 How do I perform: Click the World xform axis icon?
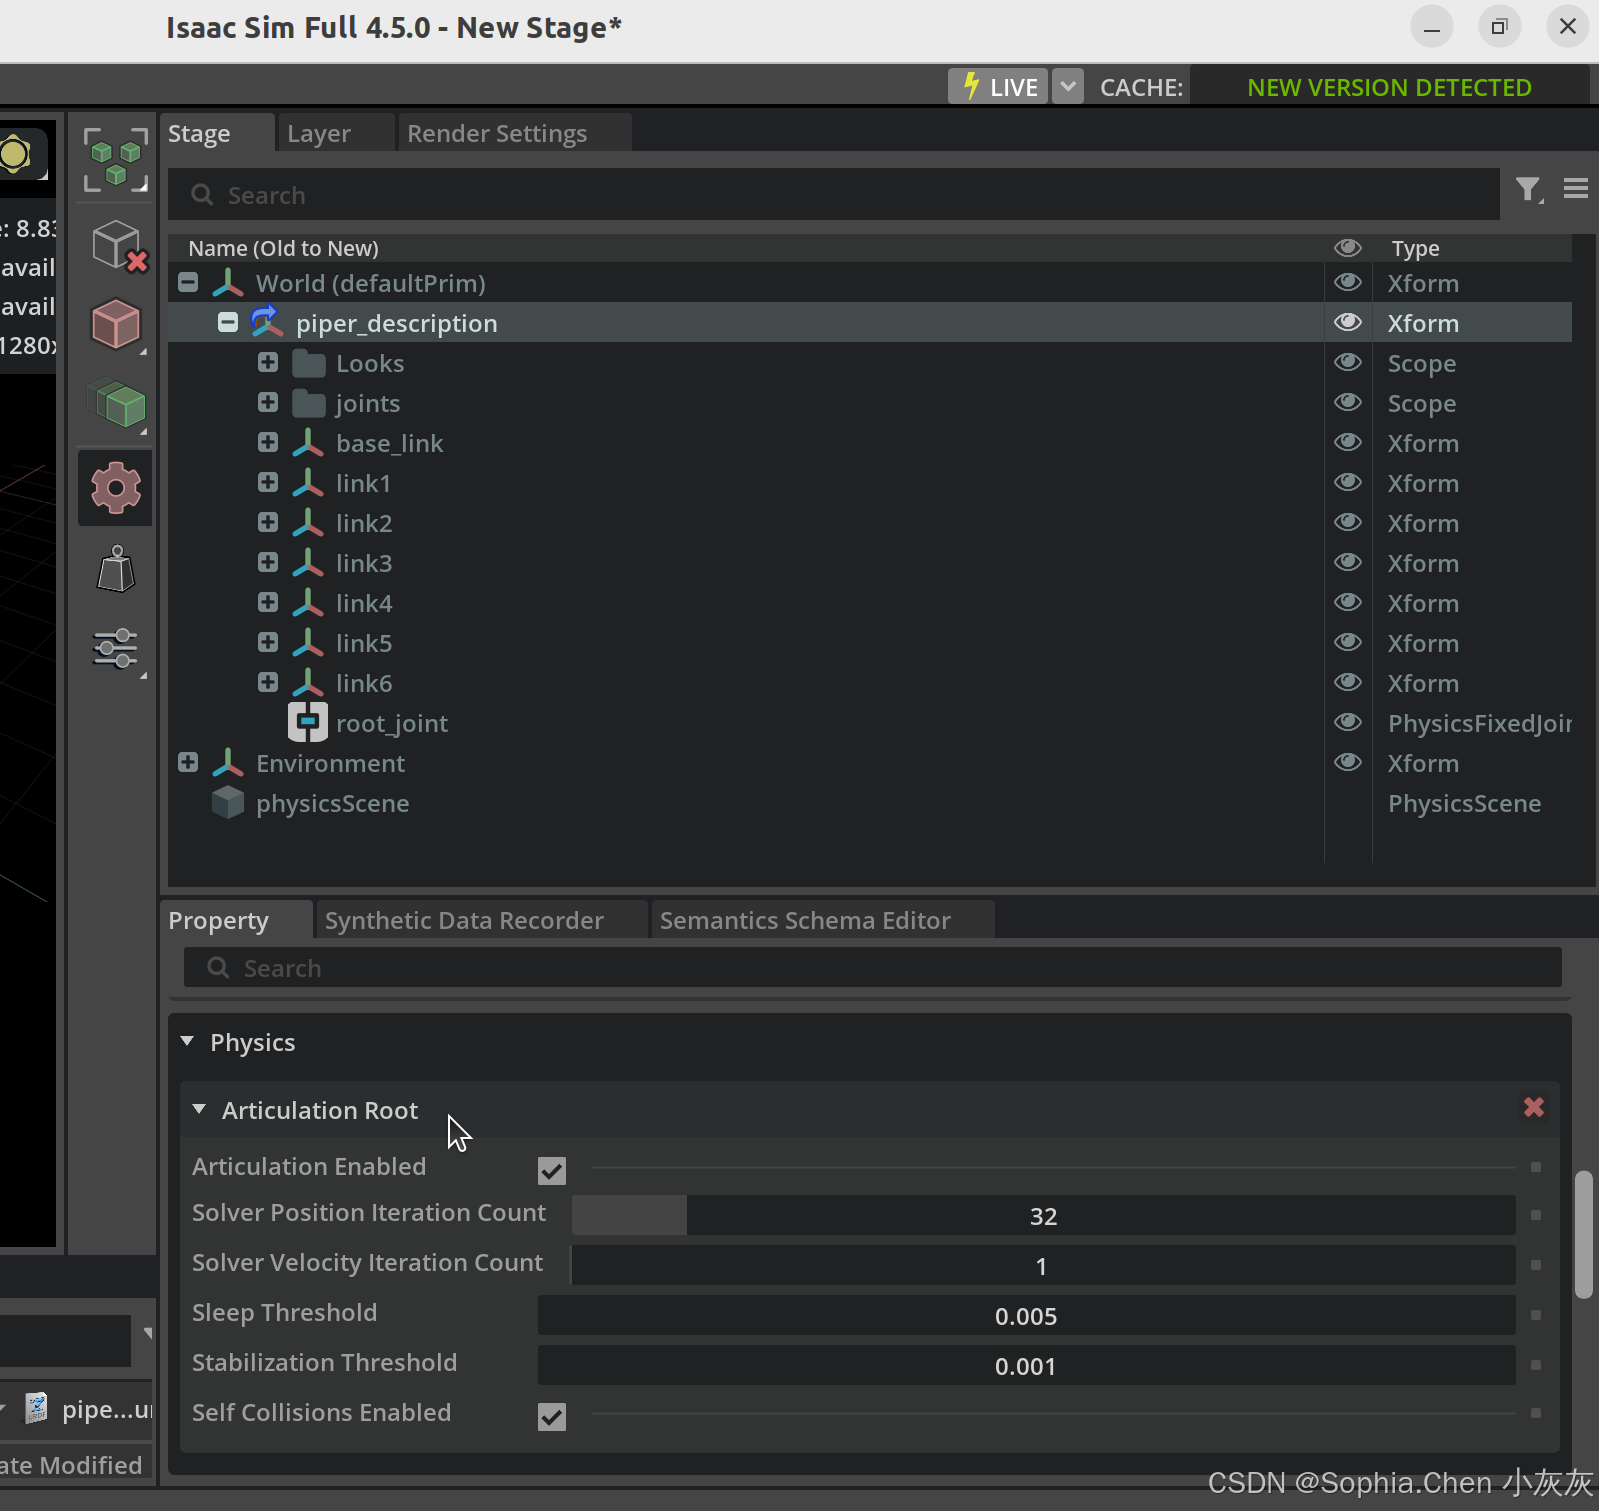pyautogui.click(x=228, y=282)
